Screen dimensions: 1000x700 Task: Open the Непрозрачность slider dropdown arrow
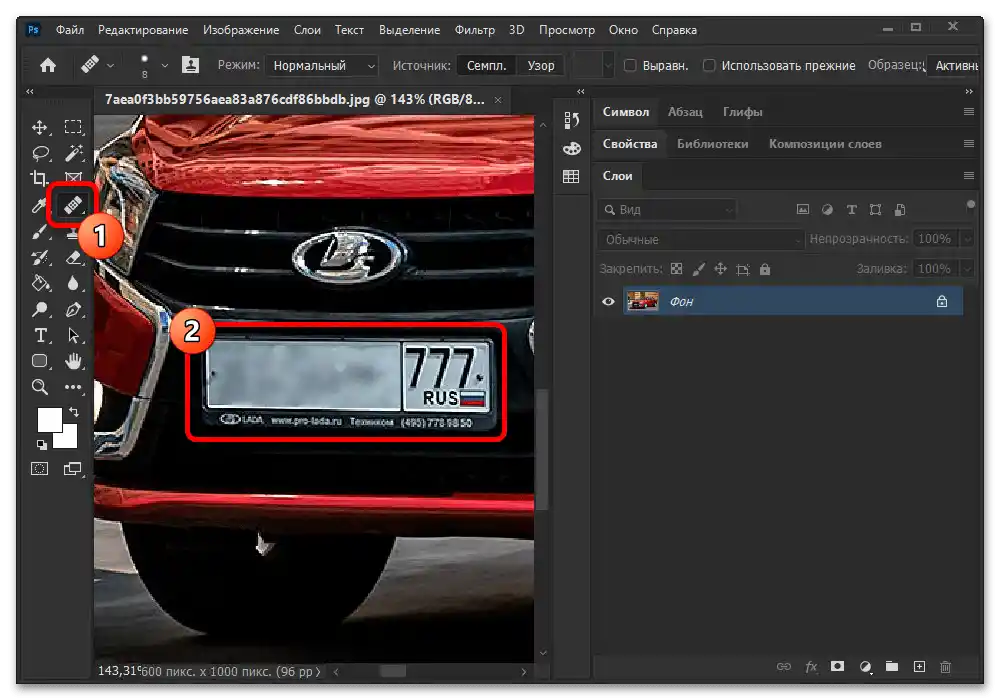click(967, 239)
